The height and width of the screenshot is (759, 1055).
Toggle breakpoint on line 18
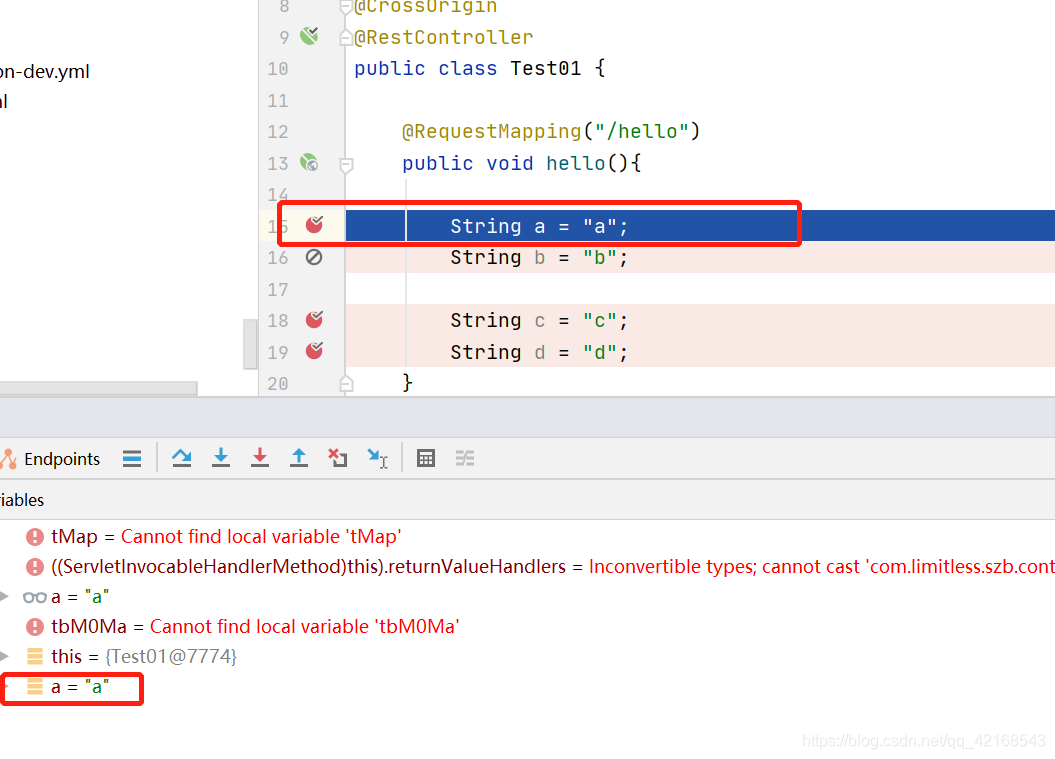click(x=314, y=319)
